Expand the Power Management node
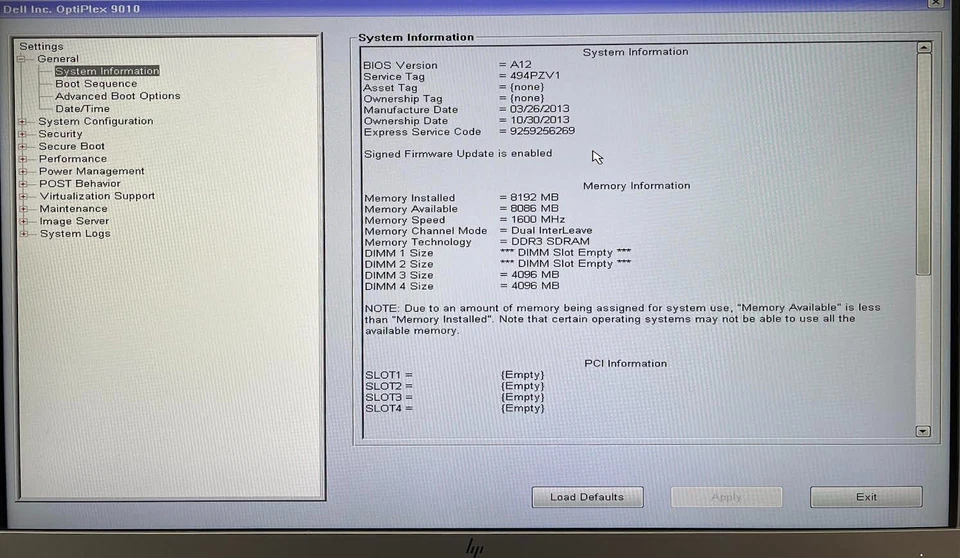 23,172
